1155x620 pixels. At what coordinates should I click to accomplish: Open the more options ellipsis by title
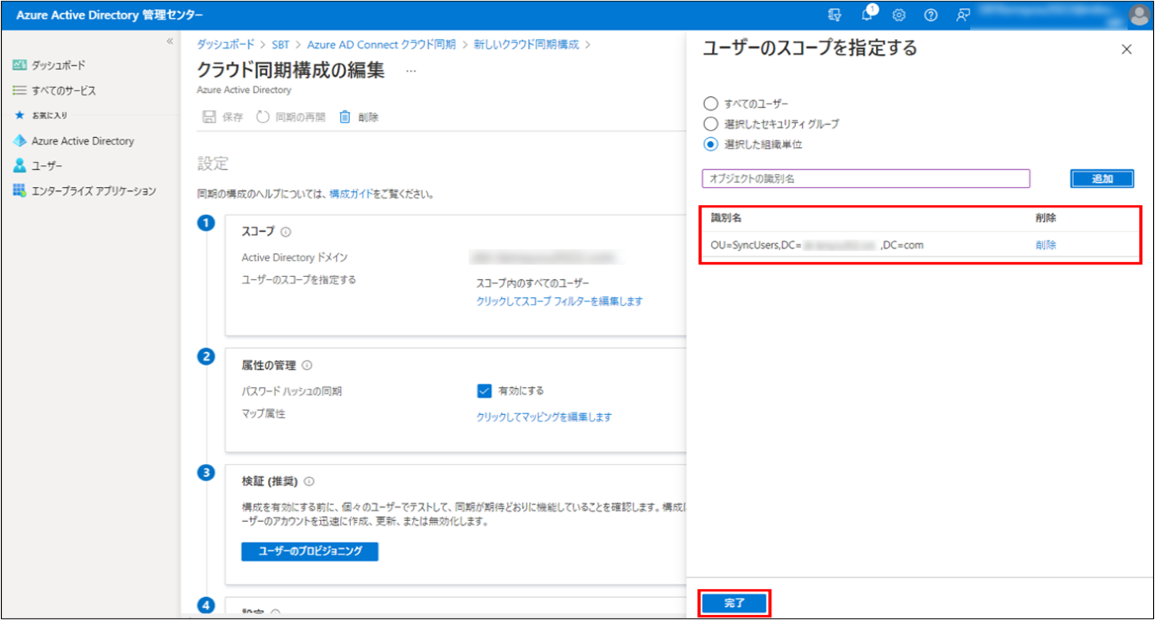point(411,71)
